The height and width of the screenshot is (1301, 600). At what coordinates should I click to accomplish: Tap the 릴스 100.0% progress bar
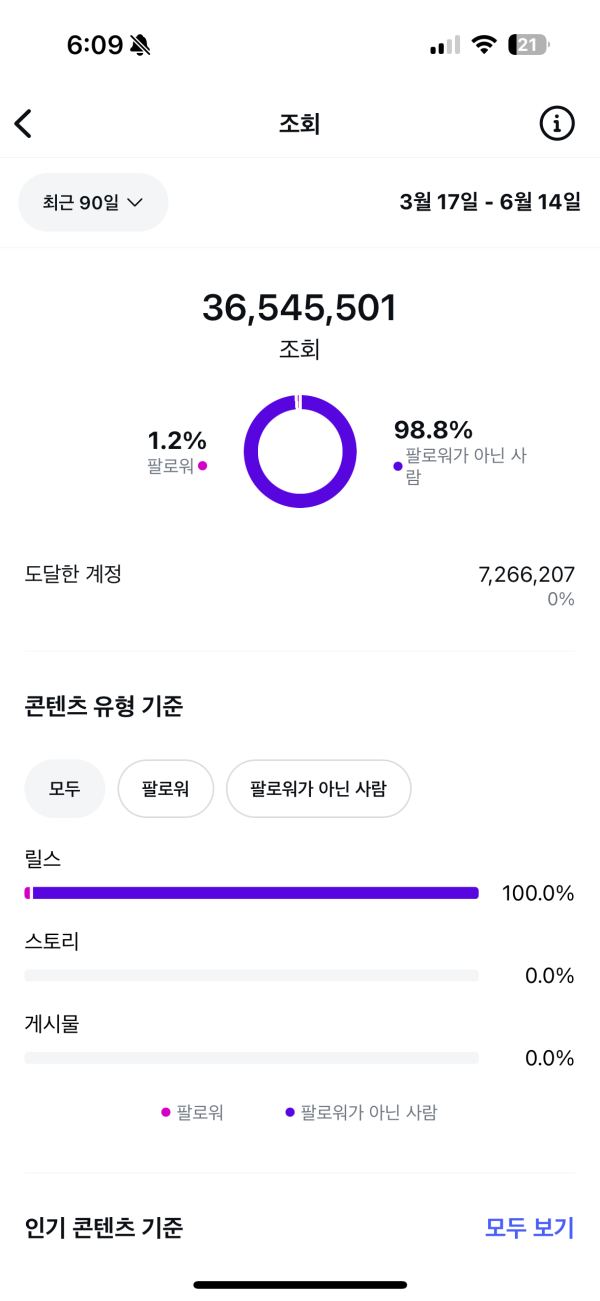click(x=252, y=893)
